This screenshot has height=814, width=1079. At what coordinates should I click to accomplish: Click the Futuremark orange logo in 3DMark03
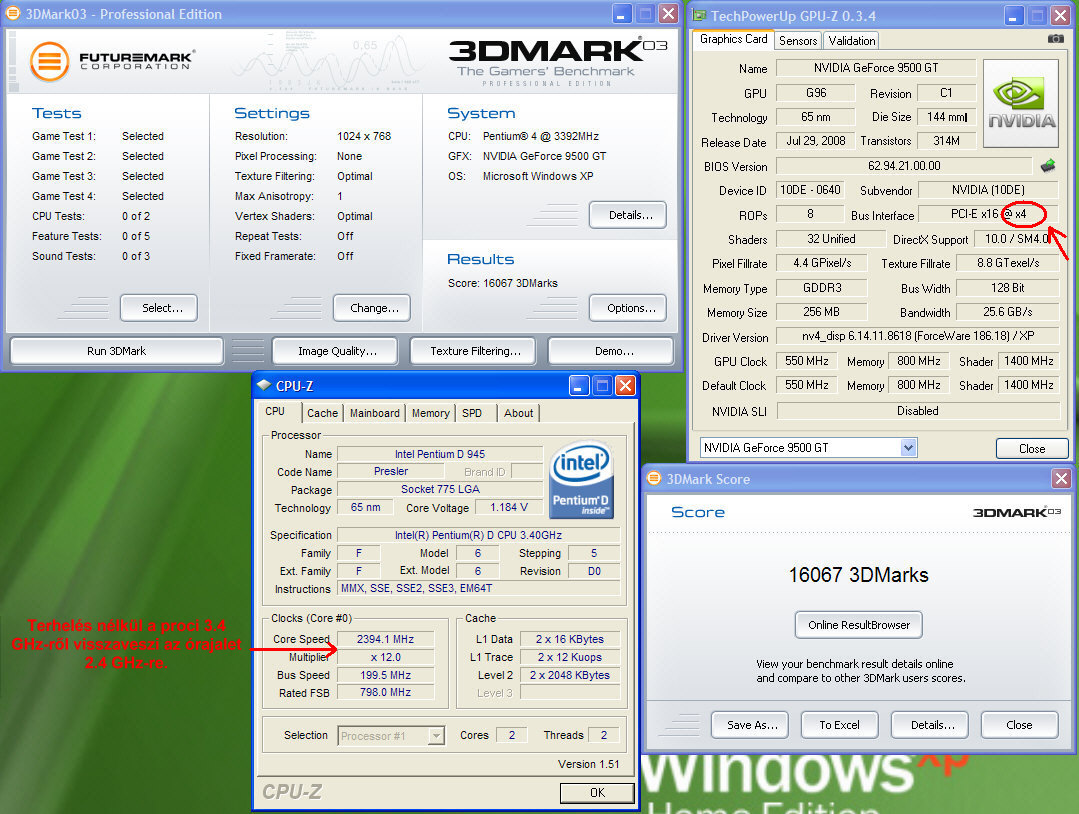click(x=50, y=61)
